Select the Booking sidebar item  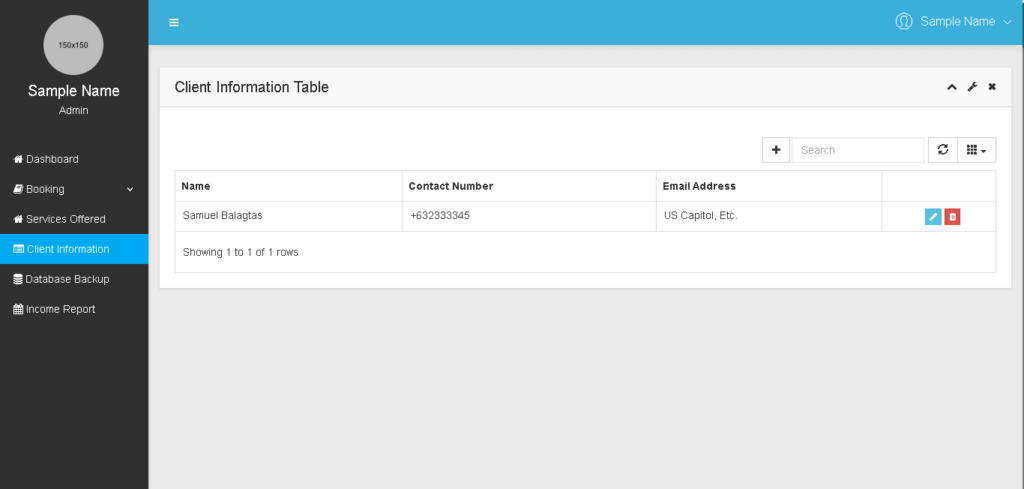click(74, 189)
